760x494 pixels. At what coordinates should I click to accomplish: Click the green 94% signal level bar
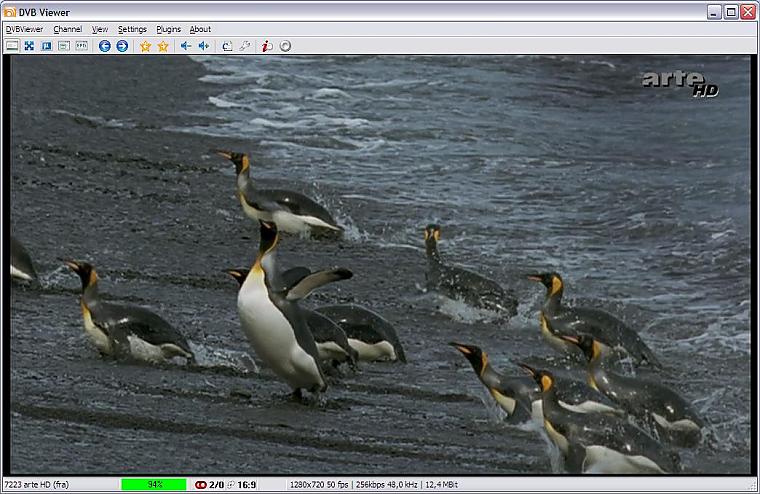pos(154,485)
